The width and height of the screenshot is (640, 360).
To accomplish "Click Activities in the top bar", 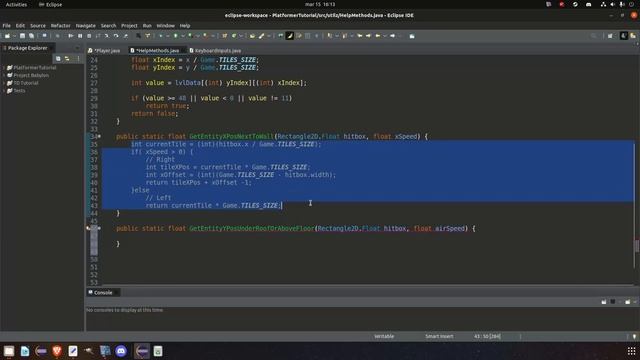I will [16, 4].
